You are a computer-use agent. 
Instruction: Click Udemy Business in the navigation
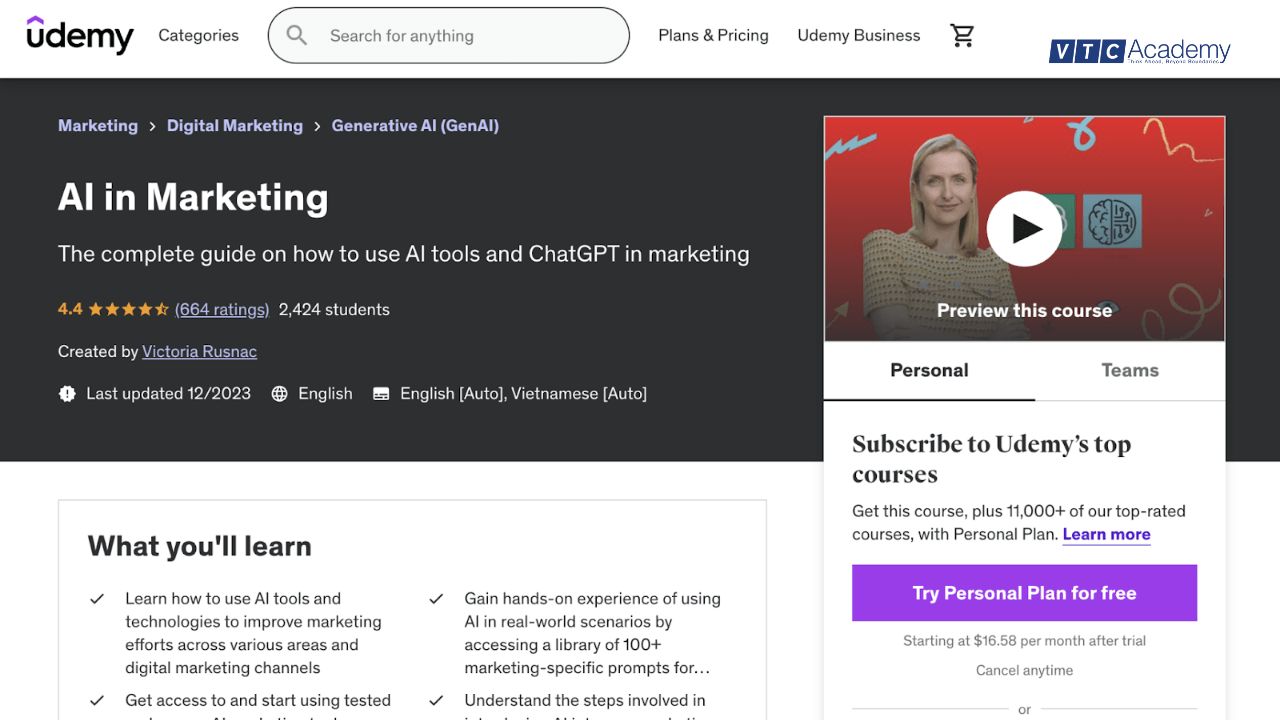(858, 35)
